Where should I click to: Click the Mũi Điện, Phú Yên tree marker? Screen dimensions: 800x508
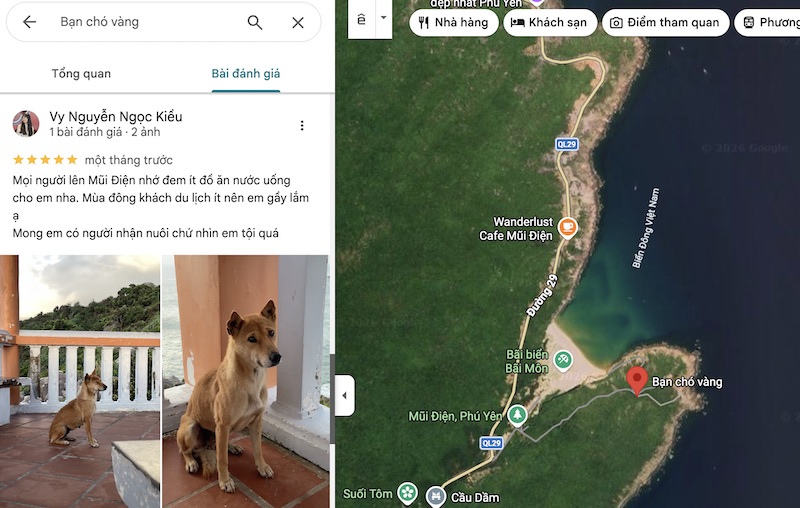pos(517,415)
